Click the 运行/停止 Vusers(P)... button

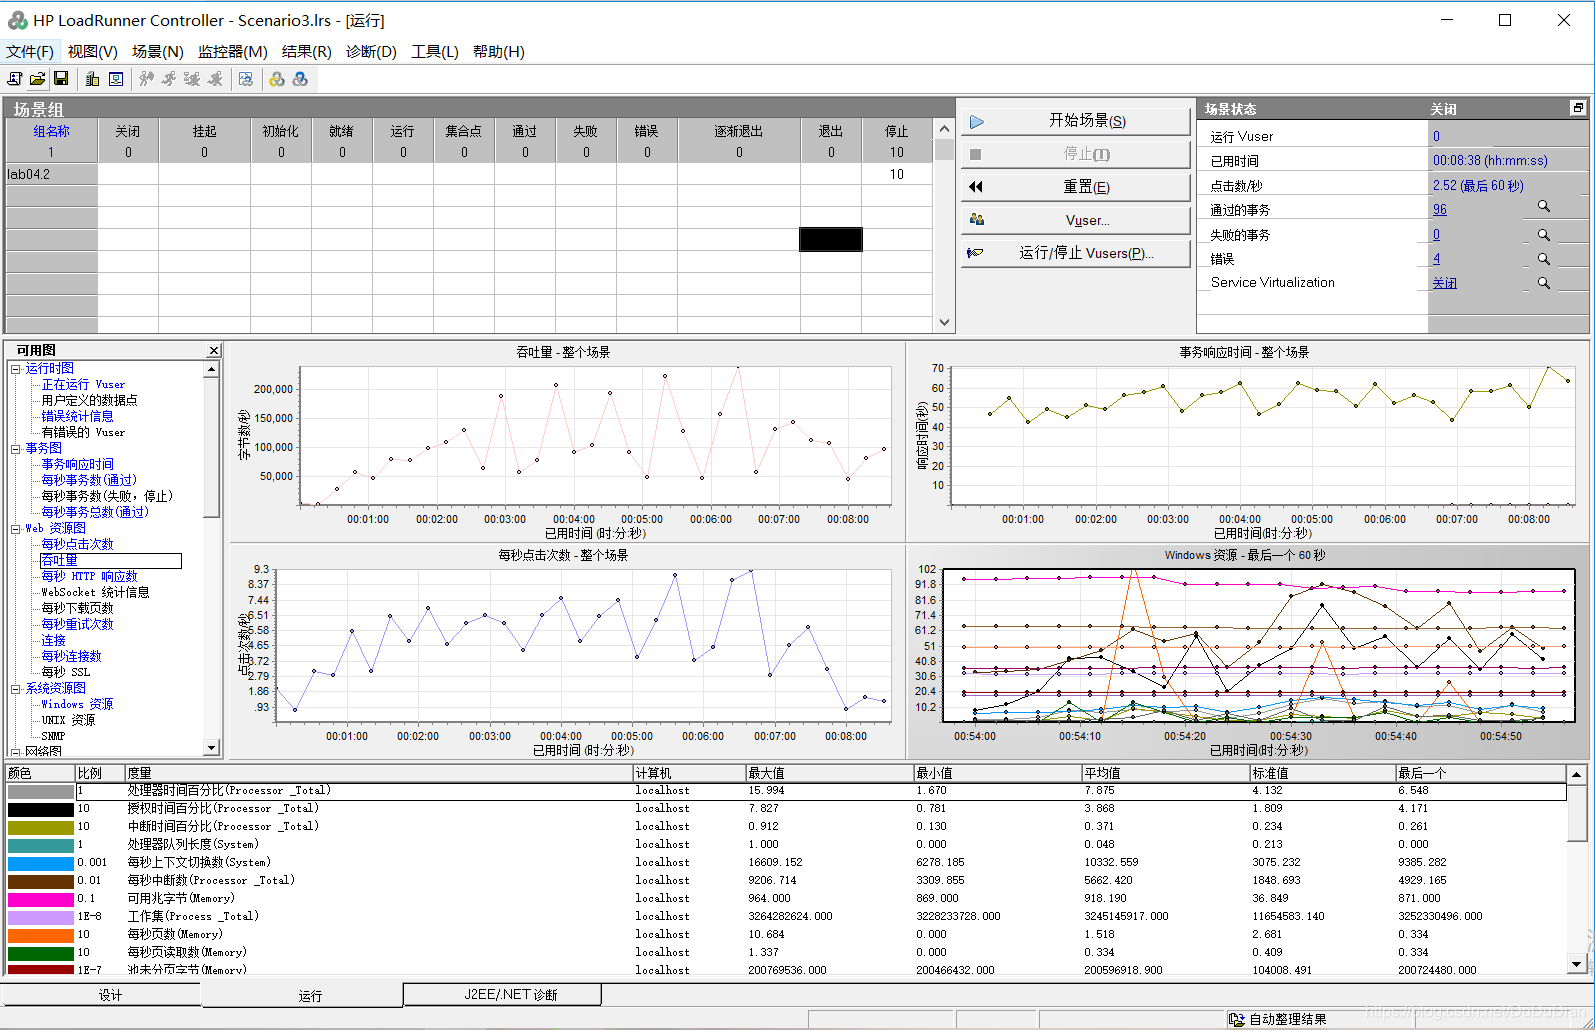[1076, 253]
